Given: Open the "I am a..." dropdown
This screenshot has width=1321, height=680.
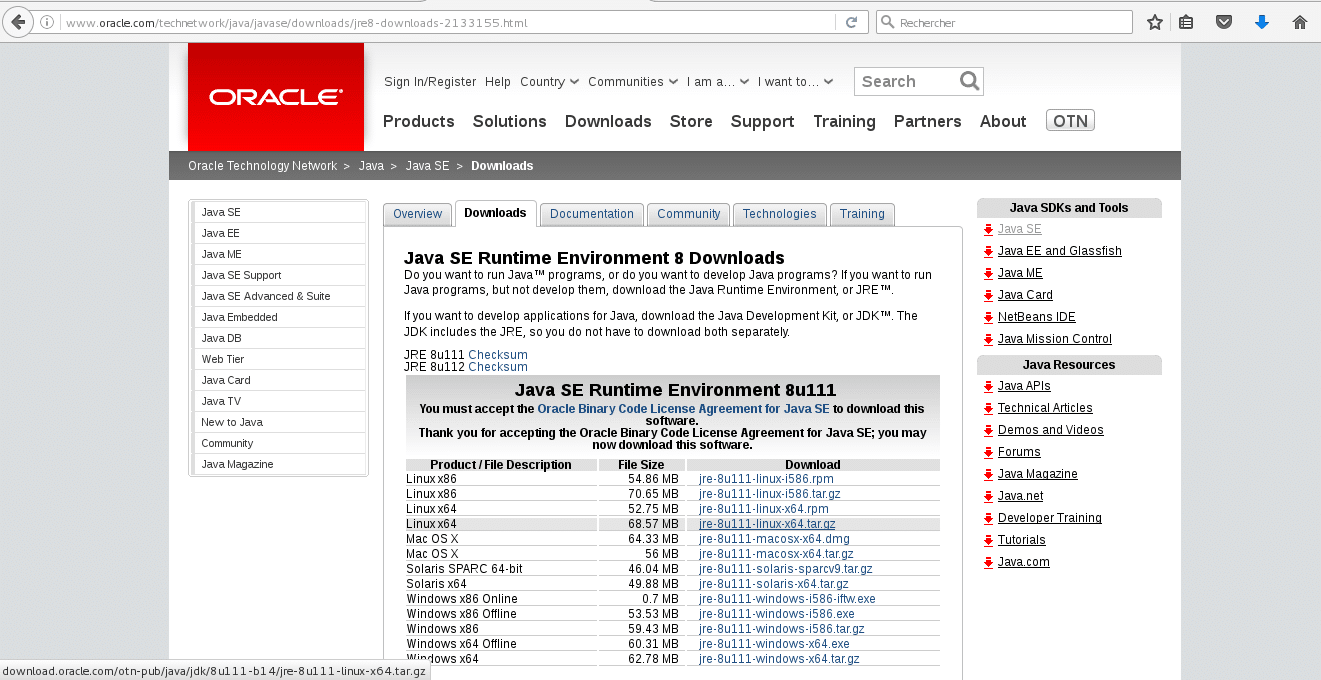Looking at the screenshot, I should [x=717, y=82].
